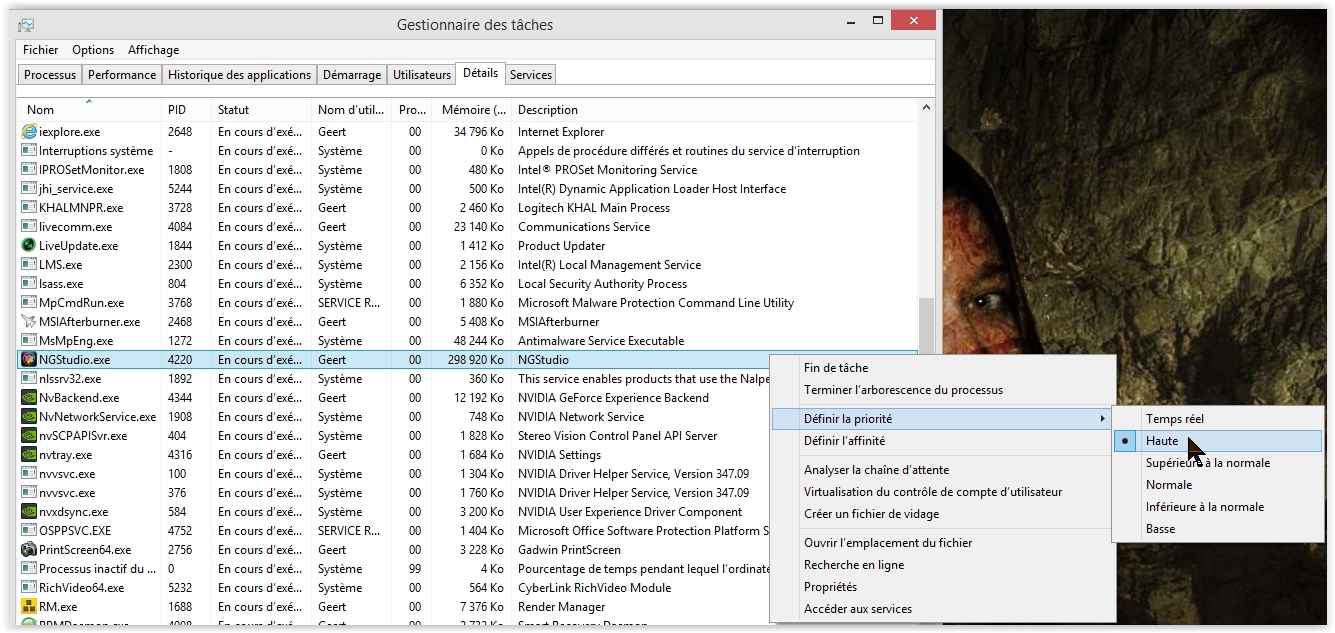Set priority to Temps réel

pyautogui.click(x=1218, y=419)
